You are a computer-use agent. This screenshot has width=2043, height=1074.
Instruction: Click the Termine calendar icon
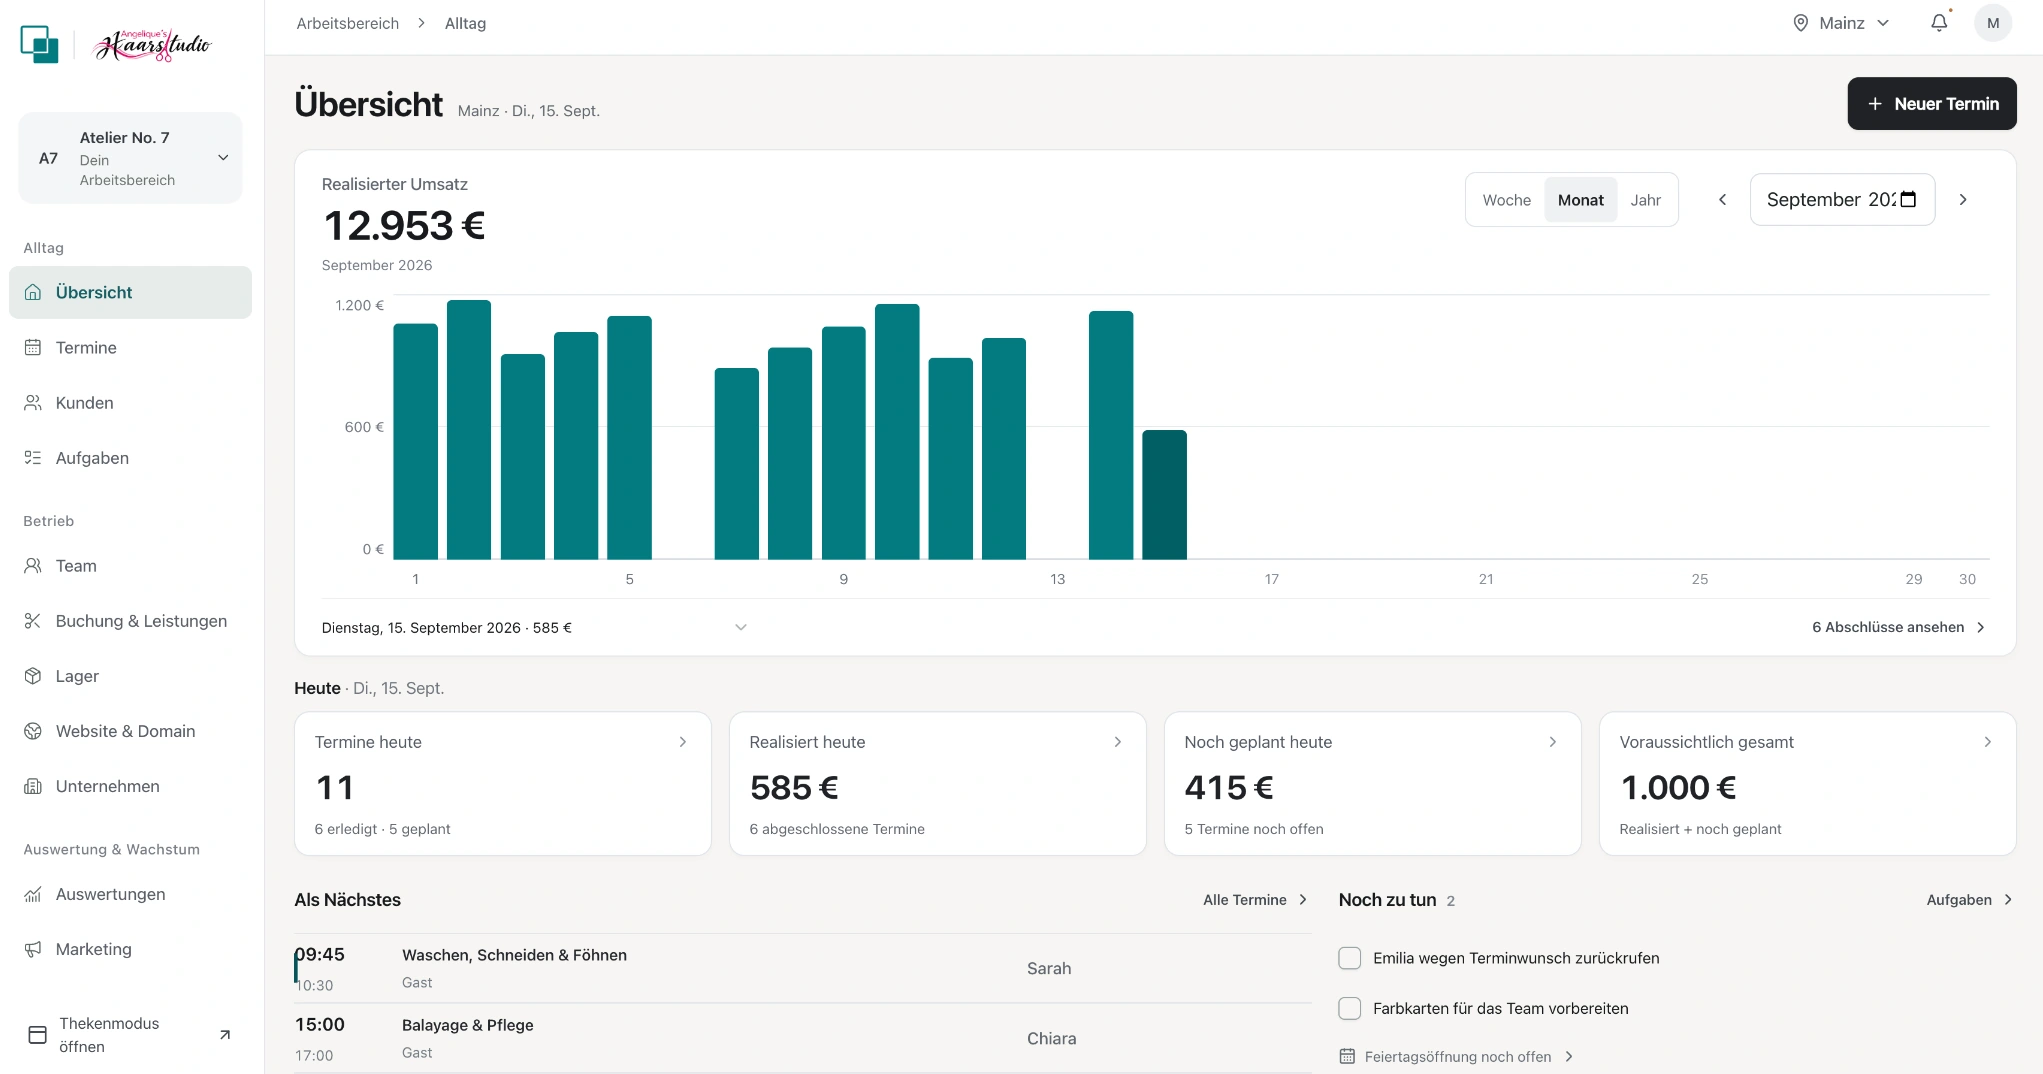point(33,347)
